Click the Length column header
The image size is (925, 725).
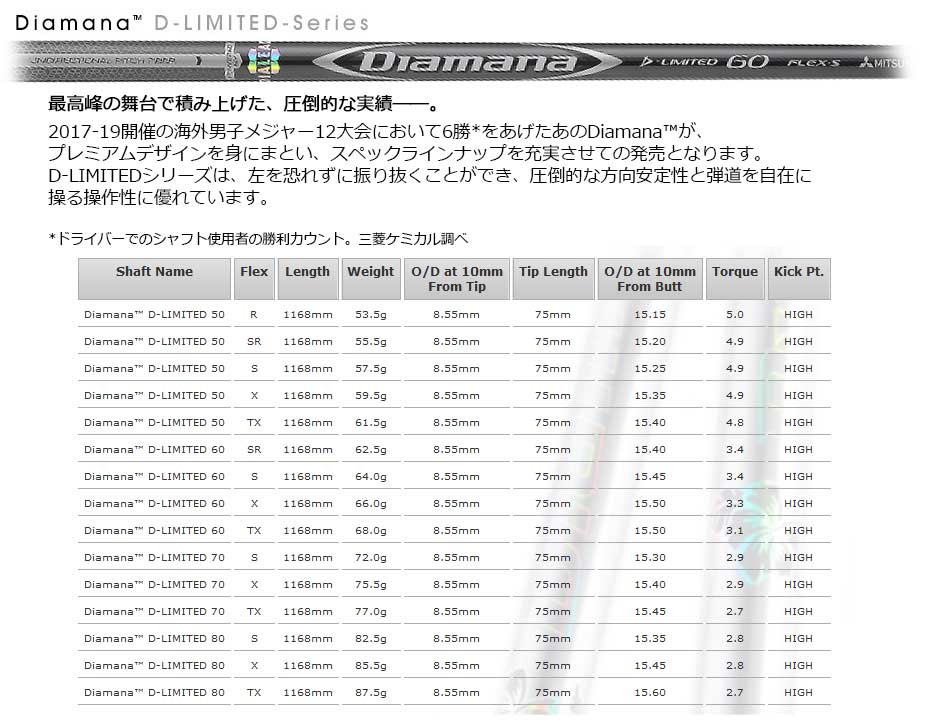click(308, 278)
